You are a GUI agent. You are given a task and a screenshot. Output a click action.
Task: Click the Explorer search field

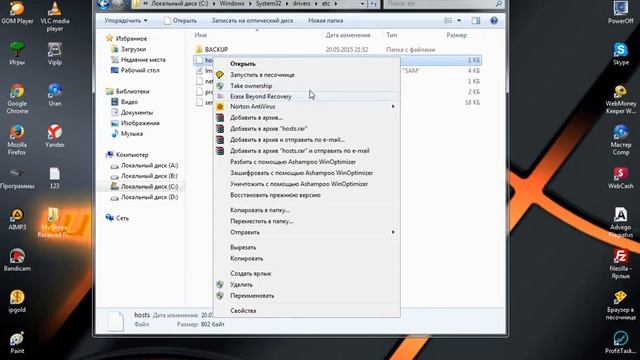[443, 4]
